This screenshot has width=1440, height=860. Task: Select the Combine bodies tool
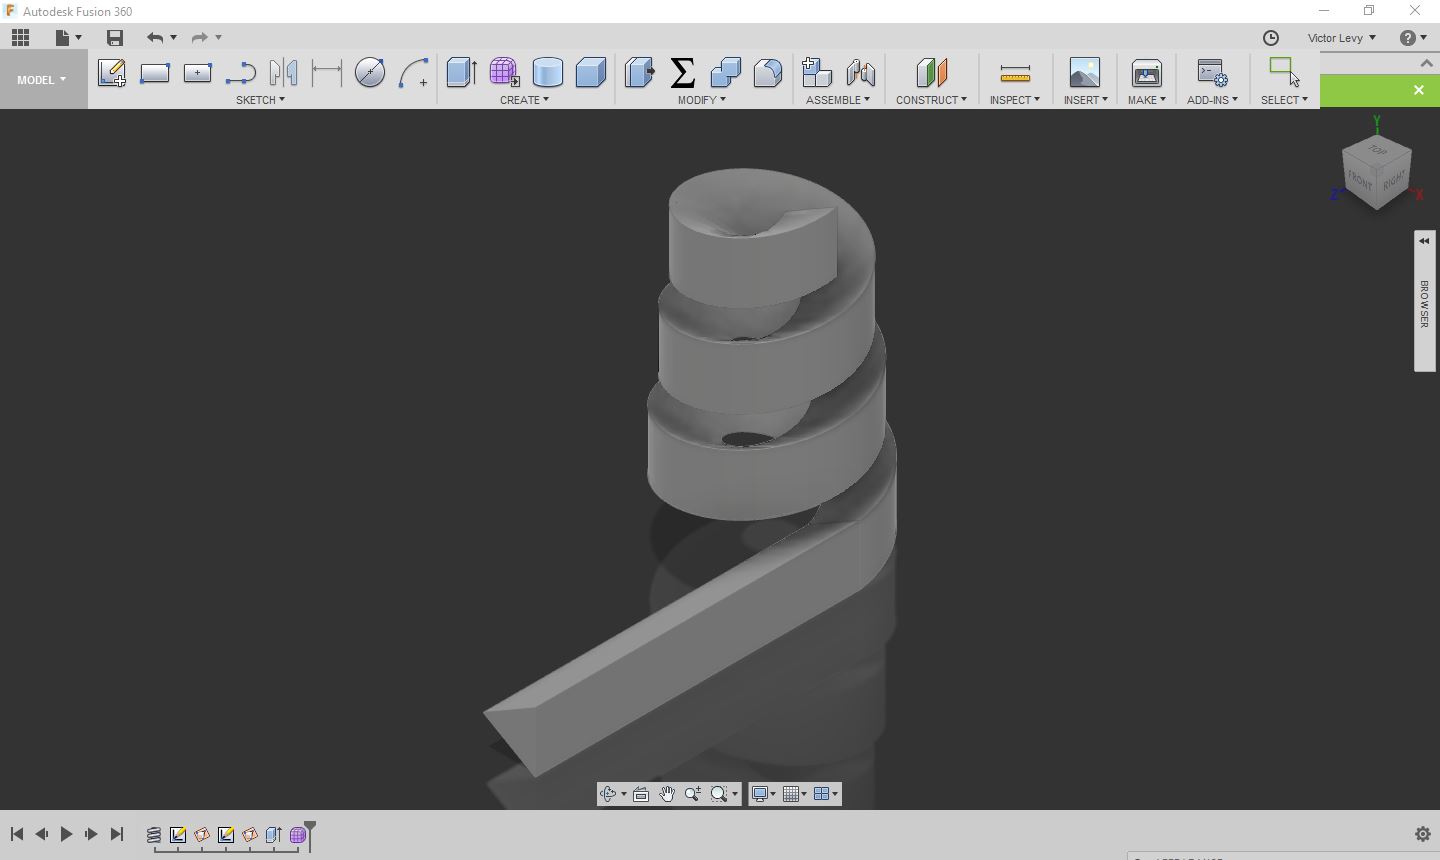click(726, 72)
